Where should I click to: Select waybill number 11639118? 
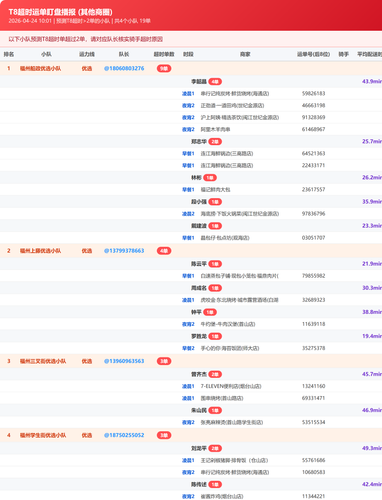pos(313,324)
